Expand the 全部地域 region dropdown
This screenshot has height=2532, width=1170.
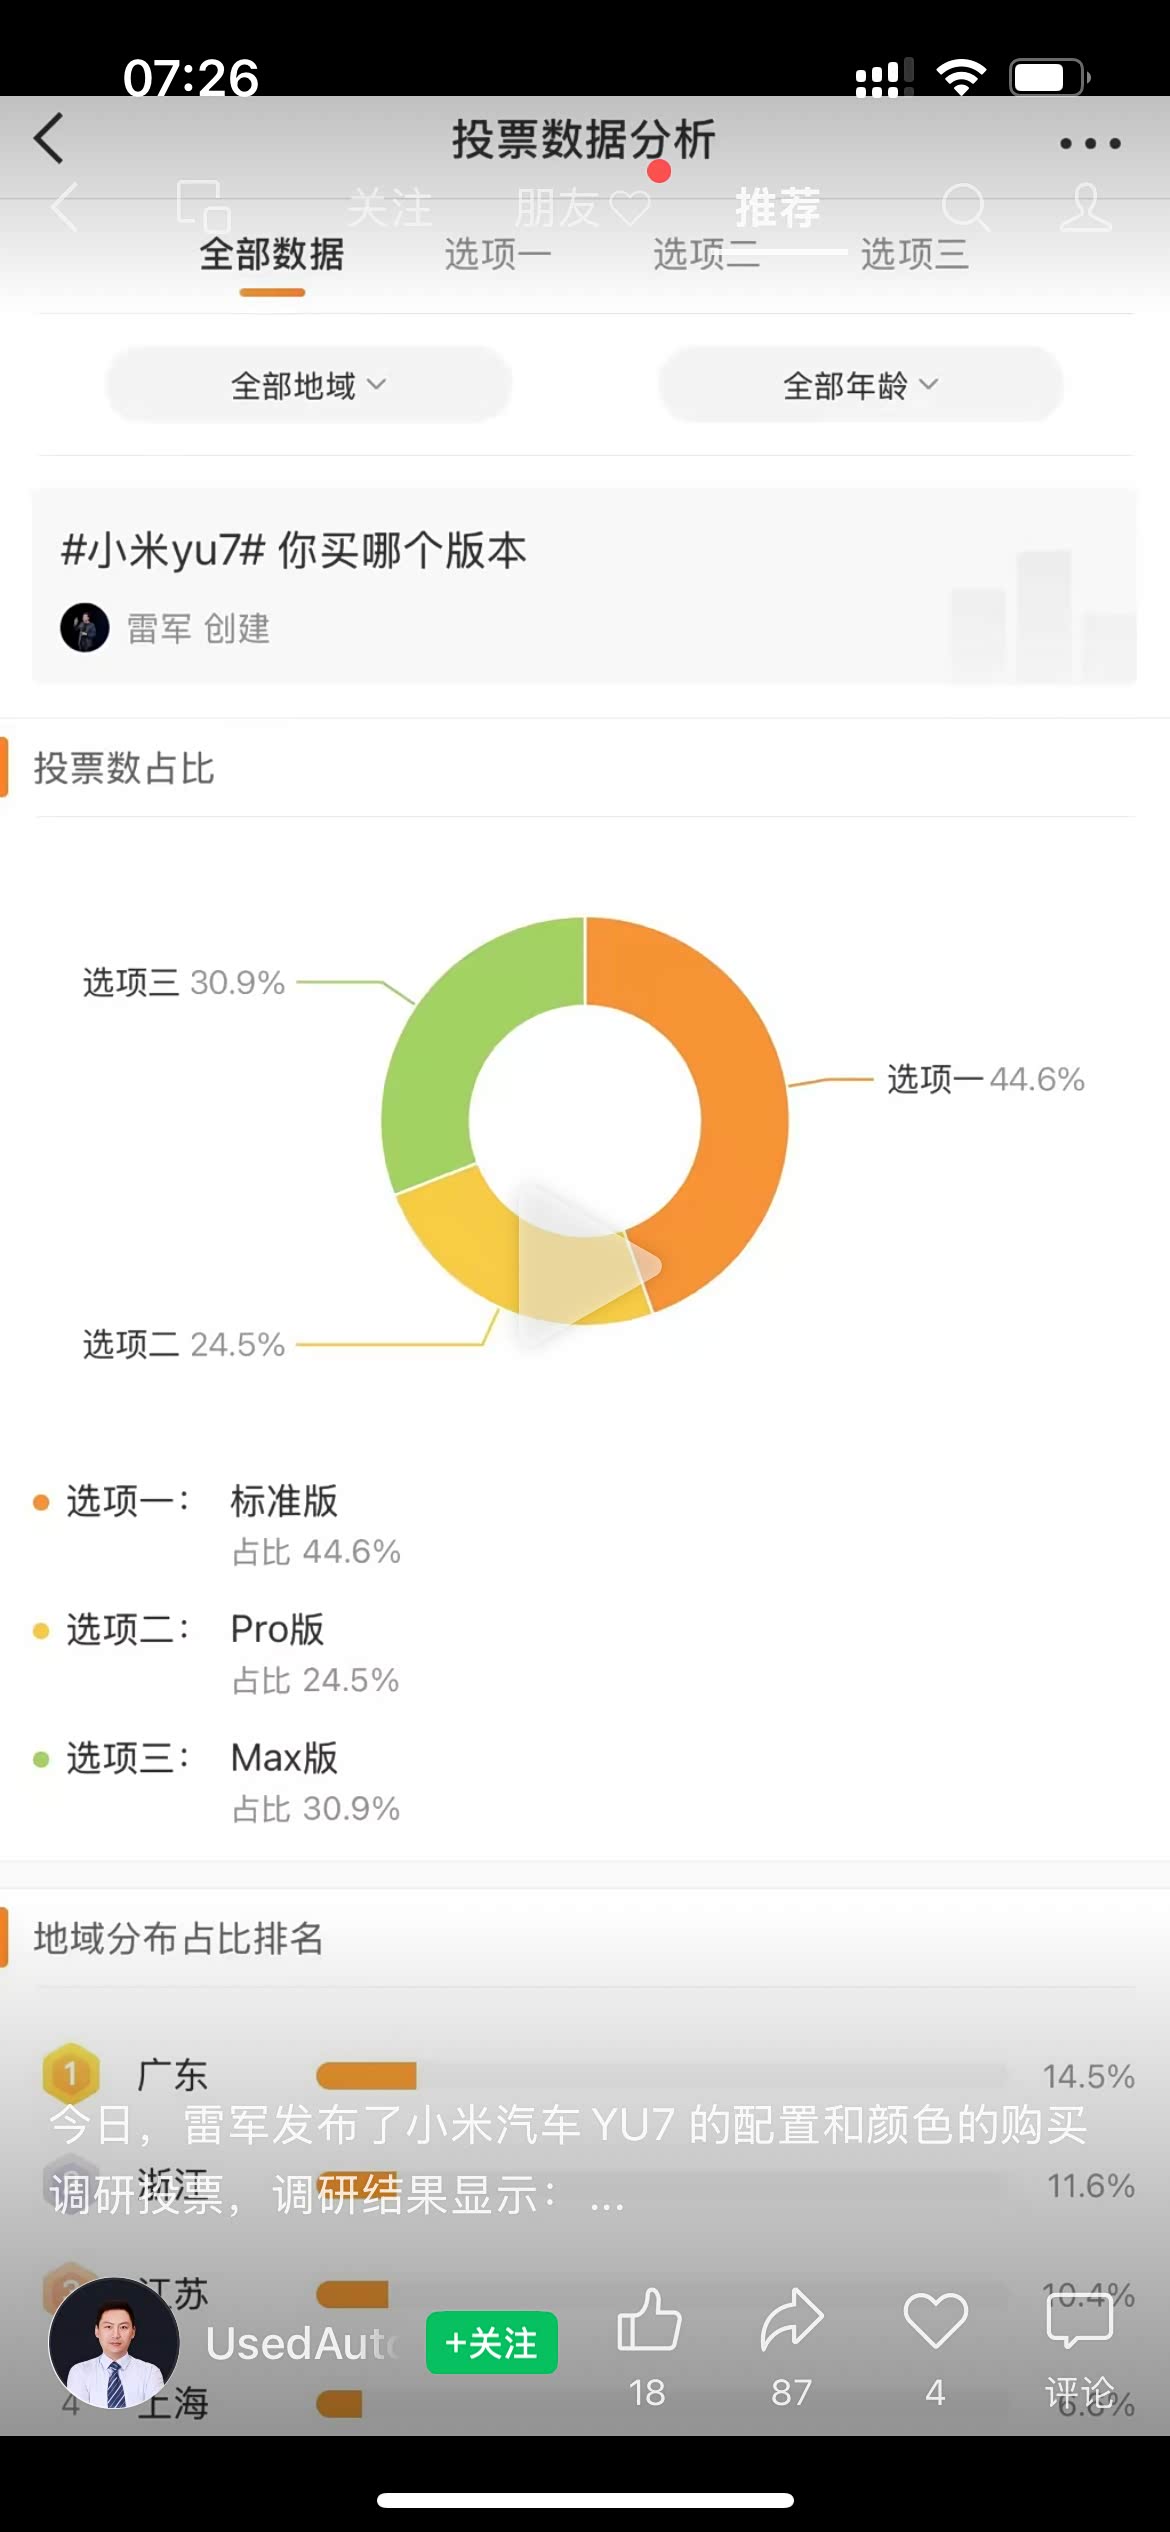tap(308, 385)
